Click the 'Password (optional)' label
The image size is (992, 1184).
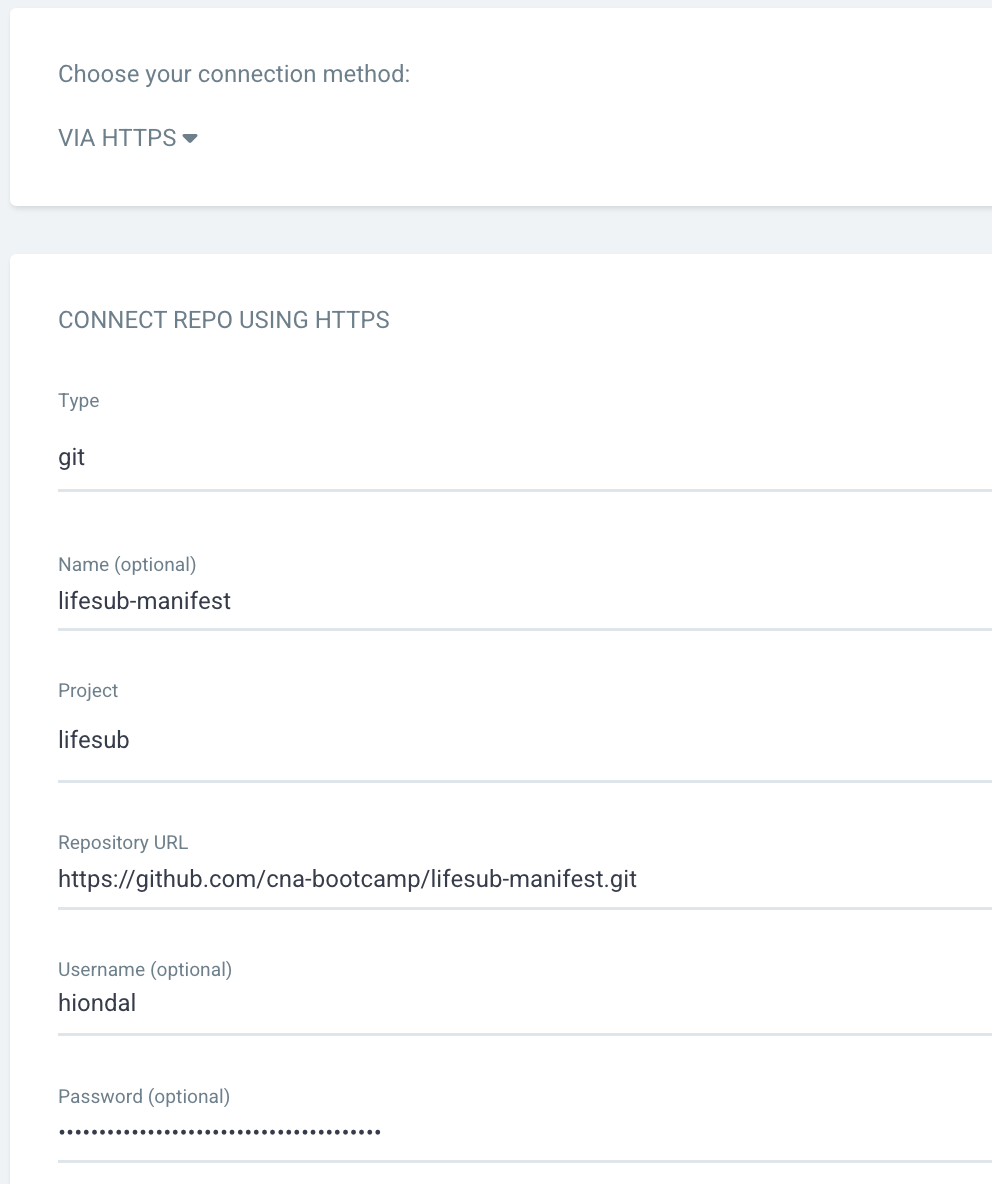[144, 1096]
